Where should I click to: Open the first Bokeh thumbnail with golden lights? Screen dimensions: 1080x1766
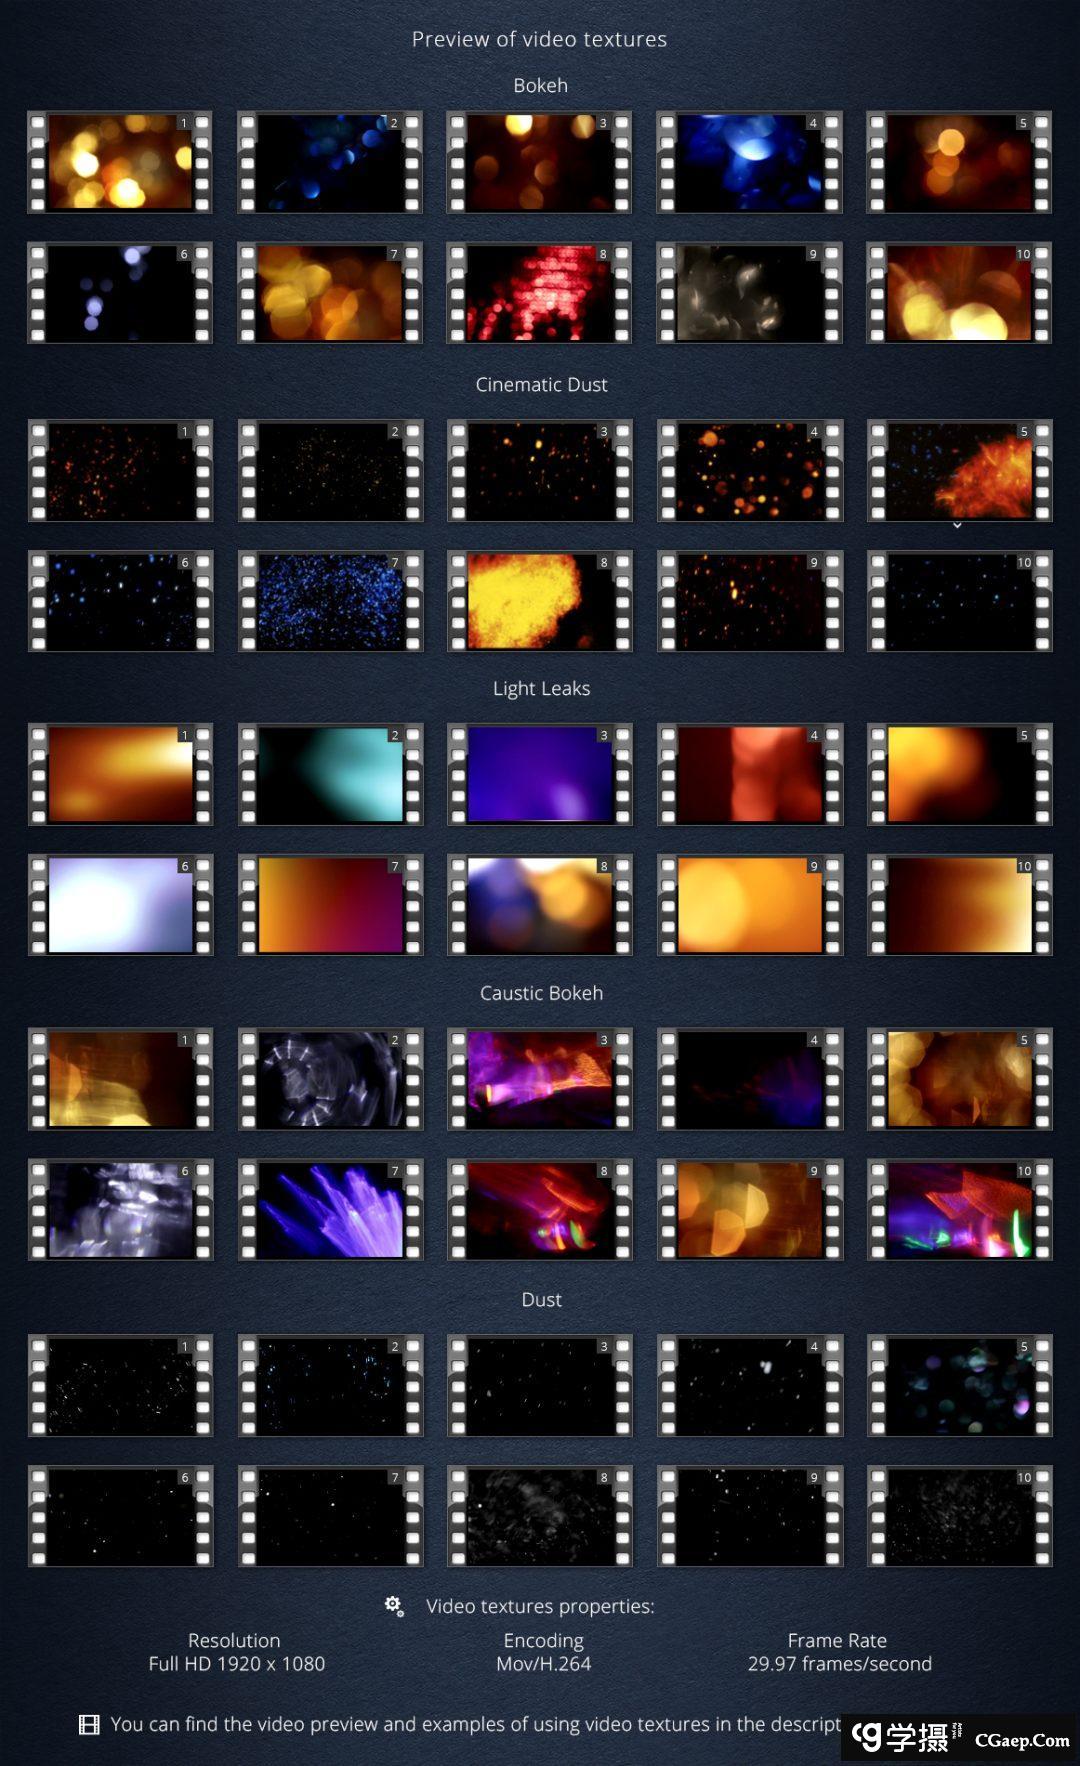point(120,162)
